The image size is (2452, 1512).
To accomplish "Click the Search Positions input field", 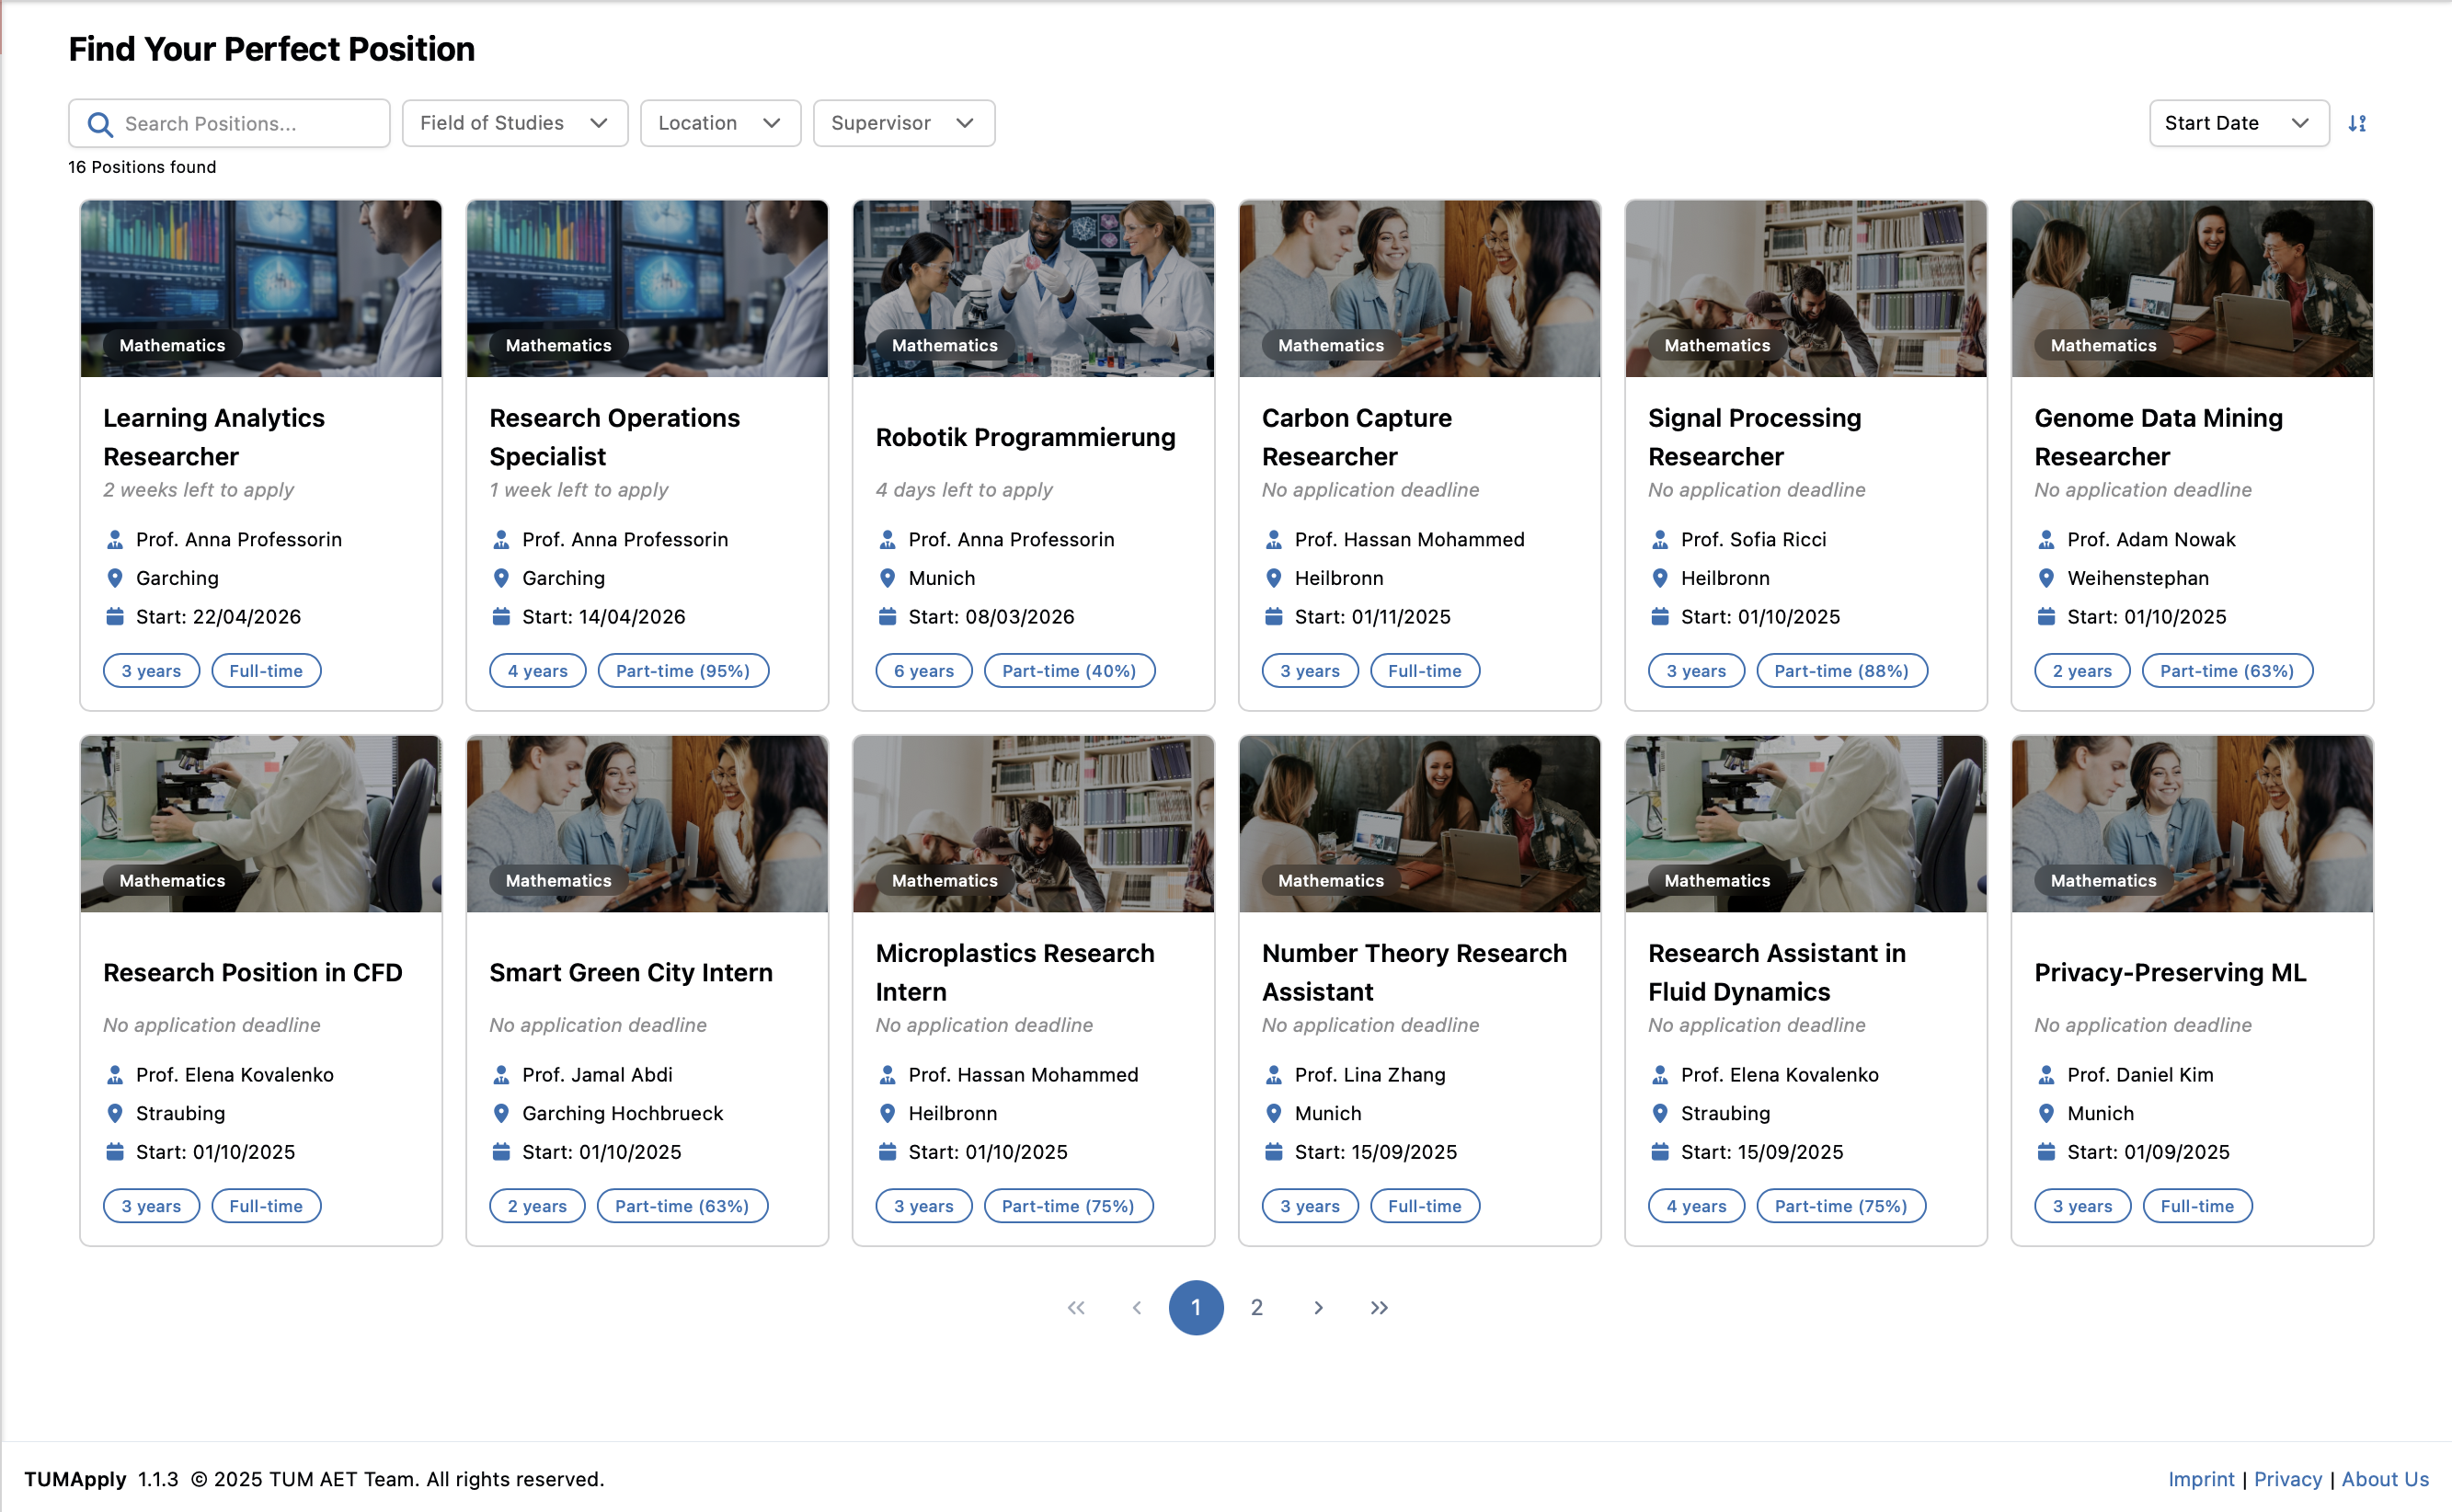I will click(228, 123).
